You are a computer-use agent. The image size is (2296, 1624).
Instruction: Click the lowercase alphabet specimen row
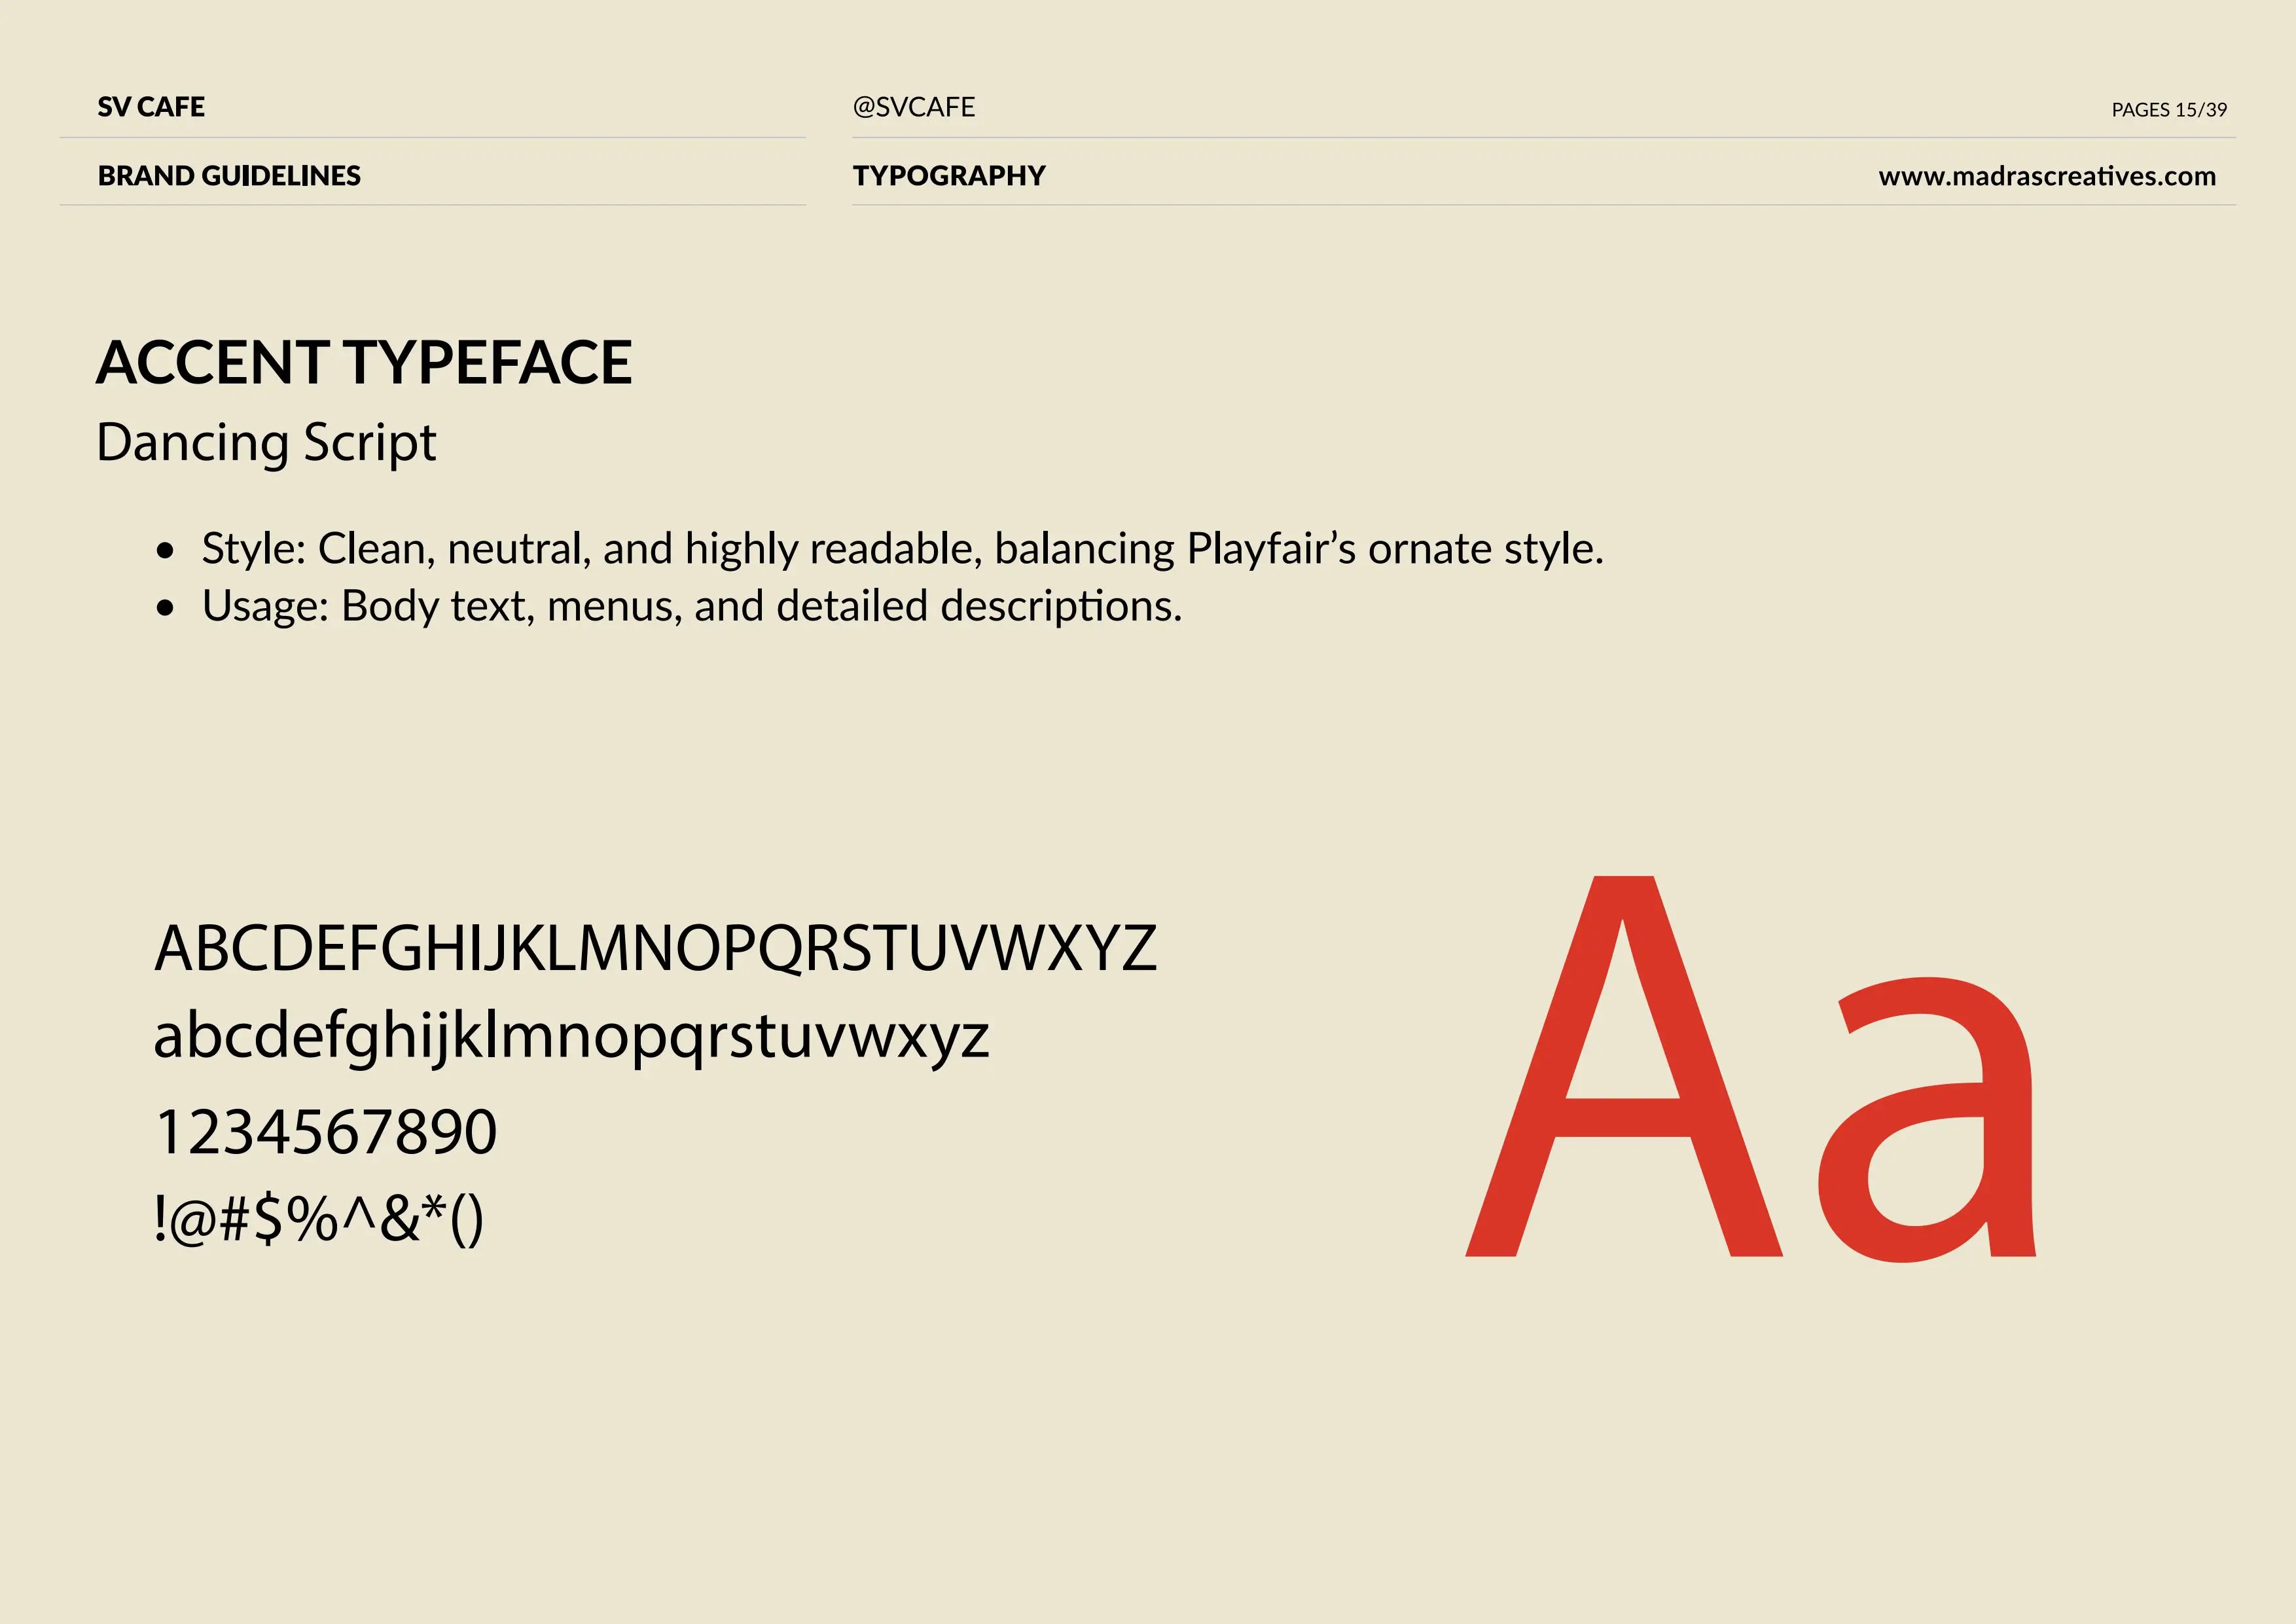tap(571, 1036)
